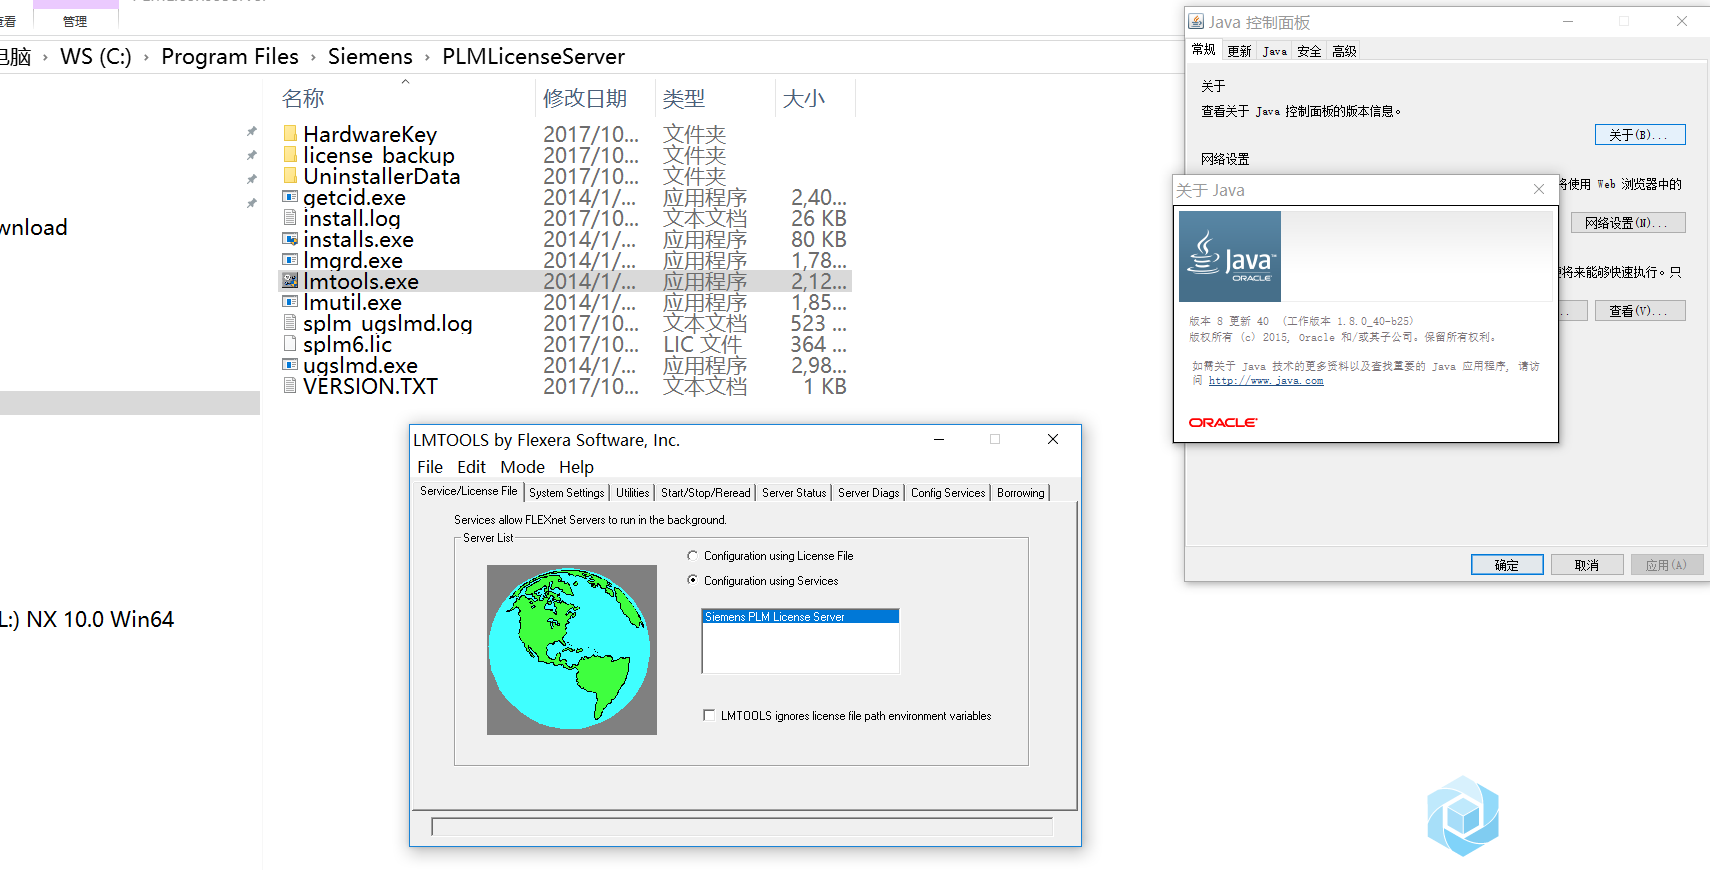
Task: Switch to the Utilities tab
Action: click(632, 493)
